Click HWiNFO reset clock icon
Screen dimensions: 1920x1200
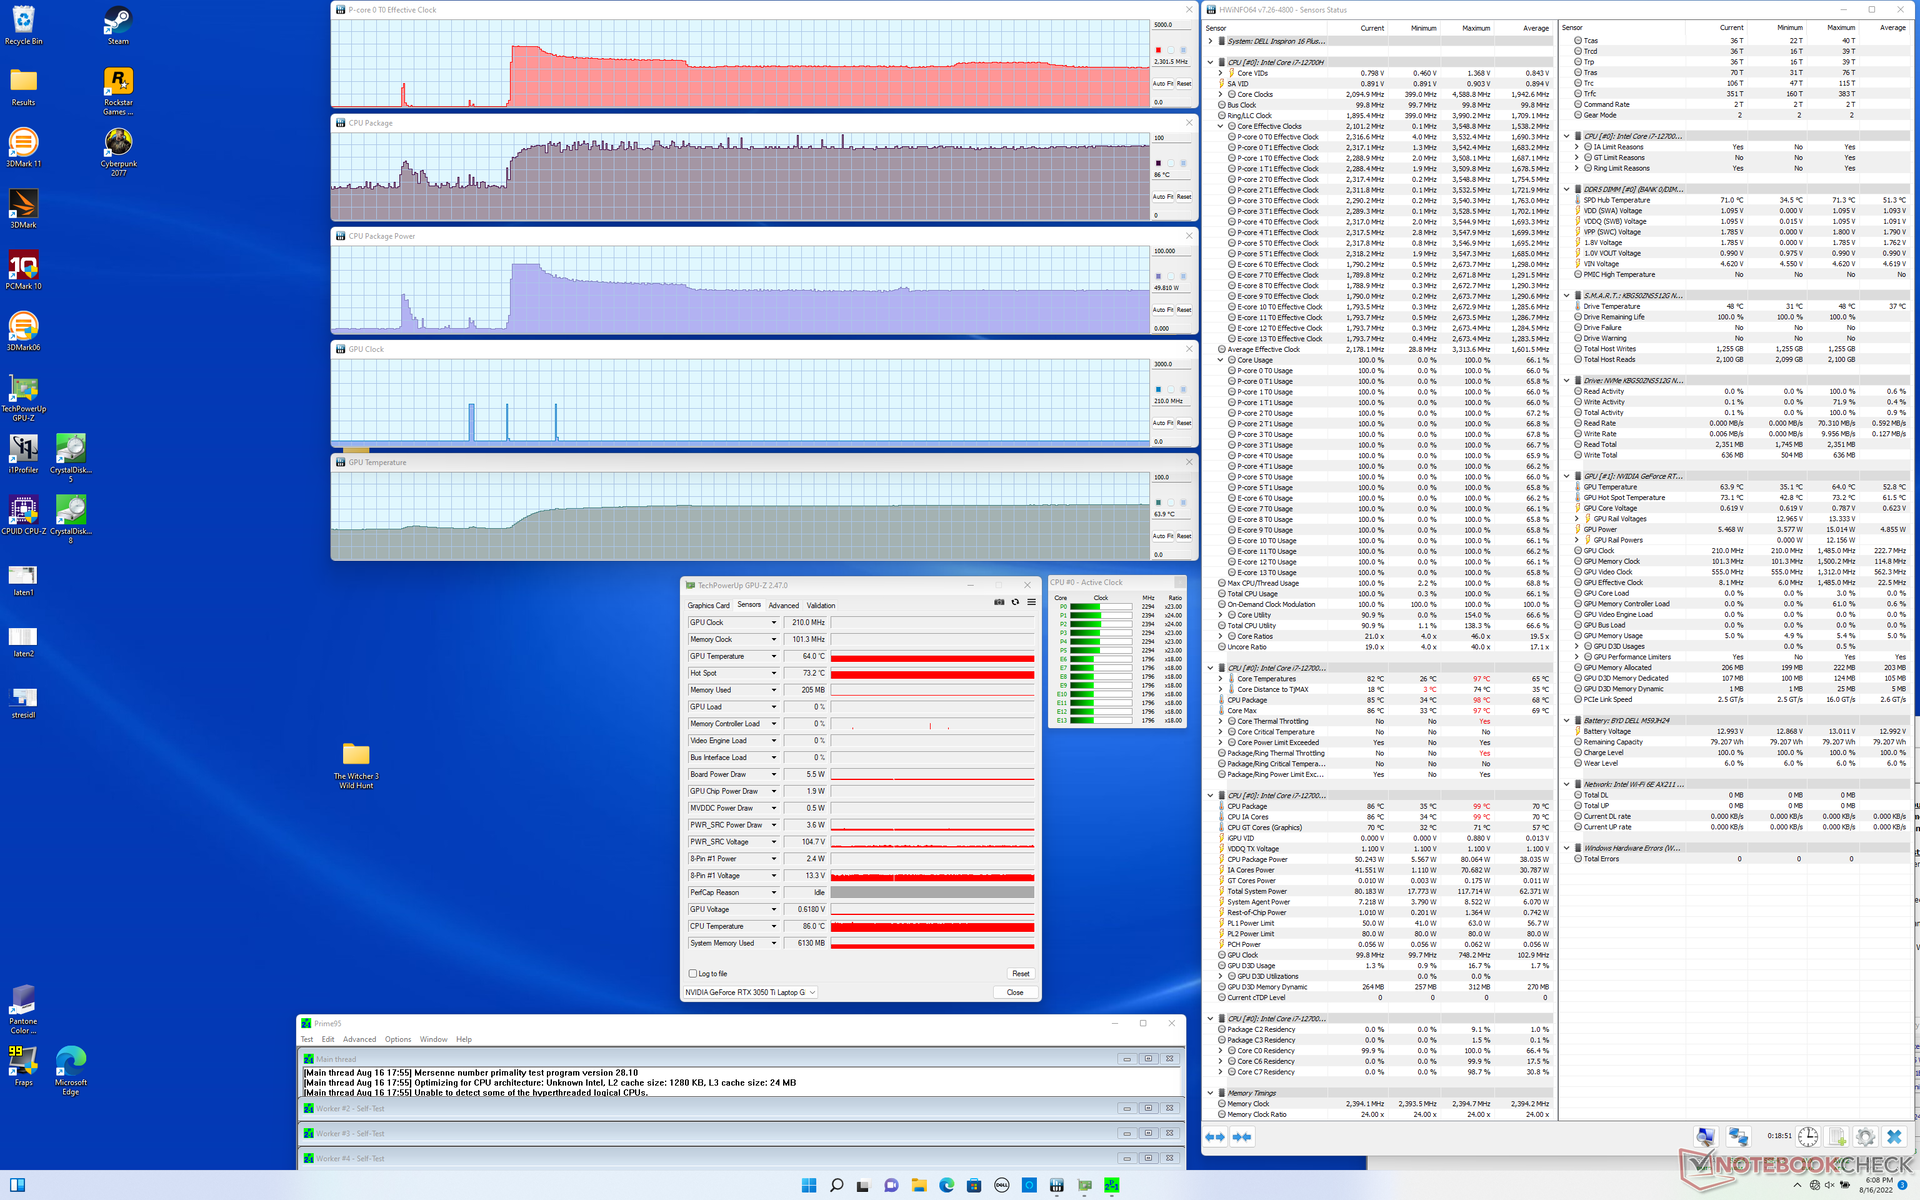[x=1808, y=1137]
